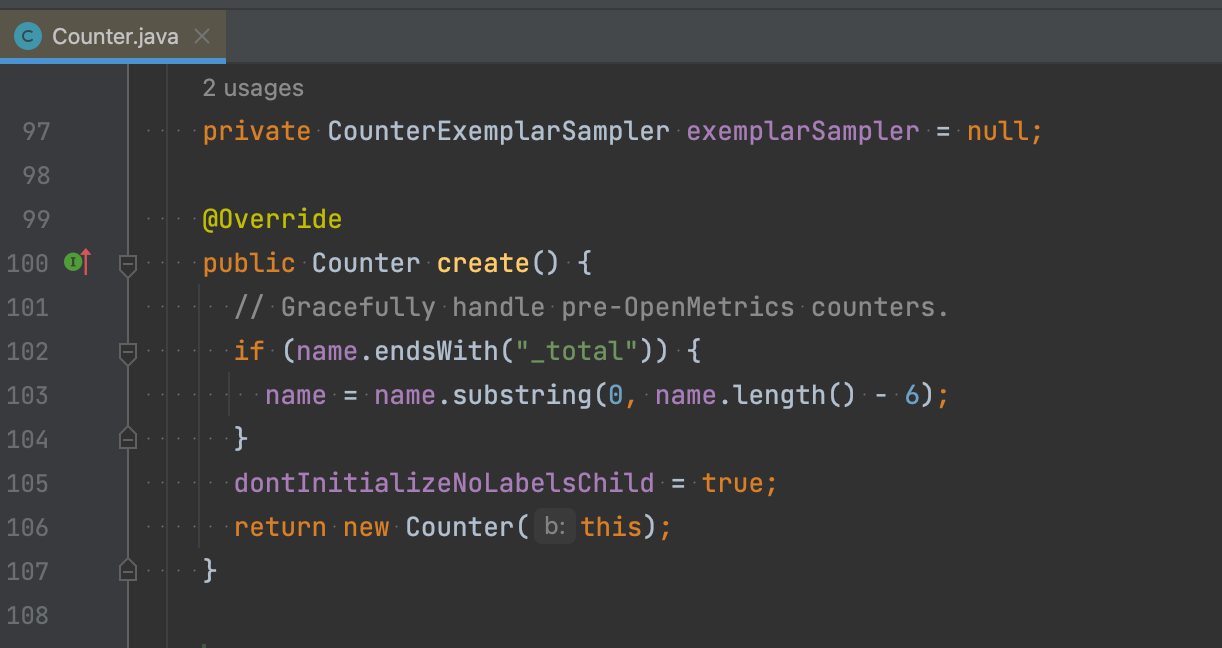1222x648 pixels.
Task: Click the "this" keyword on line 106
Action: [611, 527]
